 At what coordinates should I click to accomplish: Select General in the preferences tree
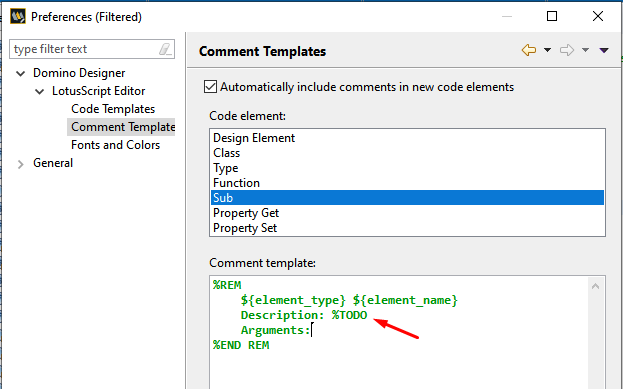[x=53, y=163]
